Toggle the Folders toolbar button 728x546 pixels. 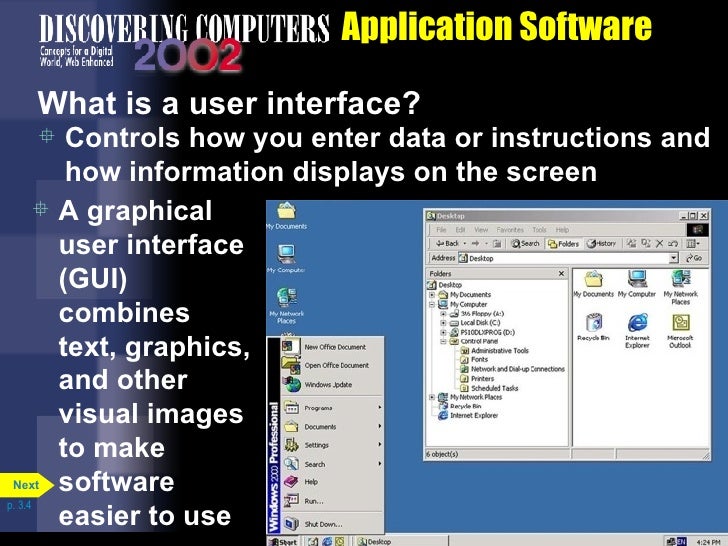click(563, 243)
